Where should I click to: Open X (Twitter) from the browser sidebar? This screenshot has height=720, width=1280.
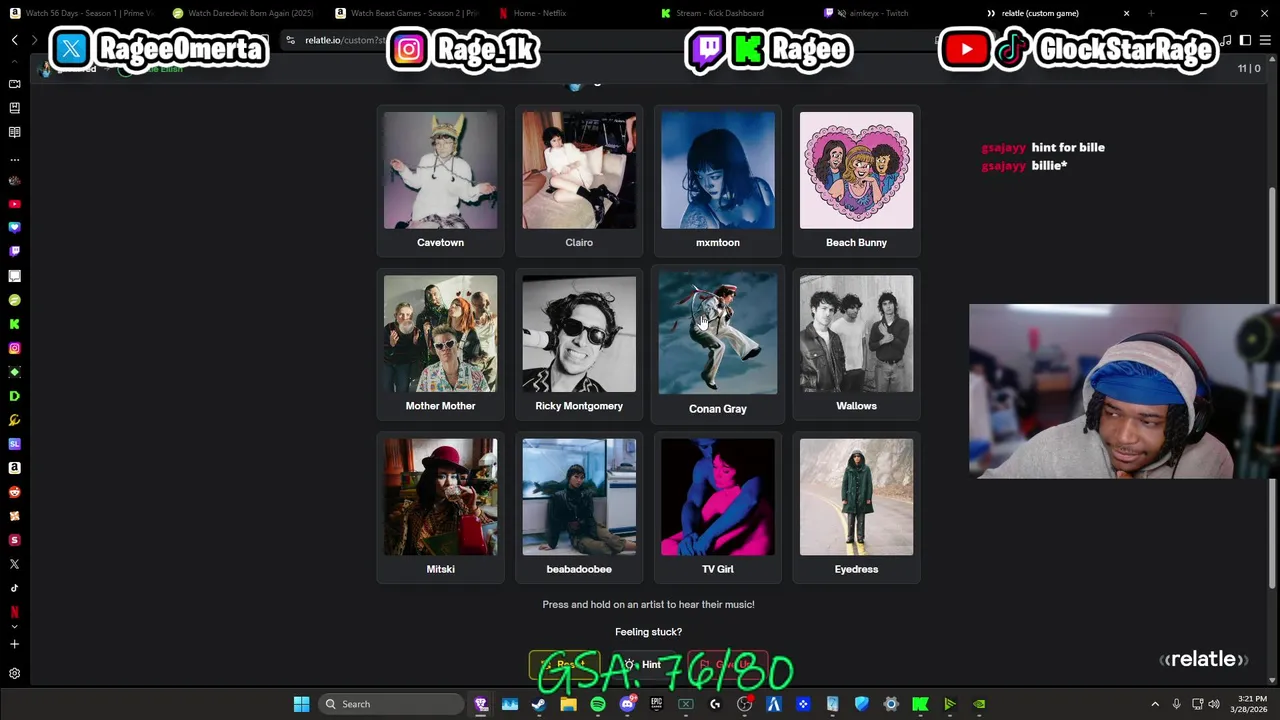click(14, 564)
